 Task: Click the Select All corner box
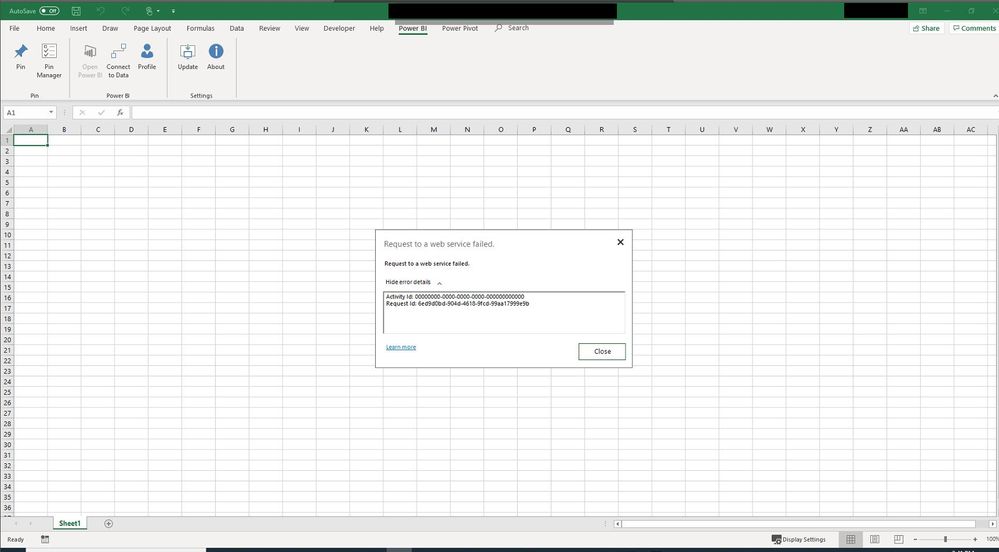point(6,129)
